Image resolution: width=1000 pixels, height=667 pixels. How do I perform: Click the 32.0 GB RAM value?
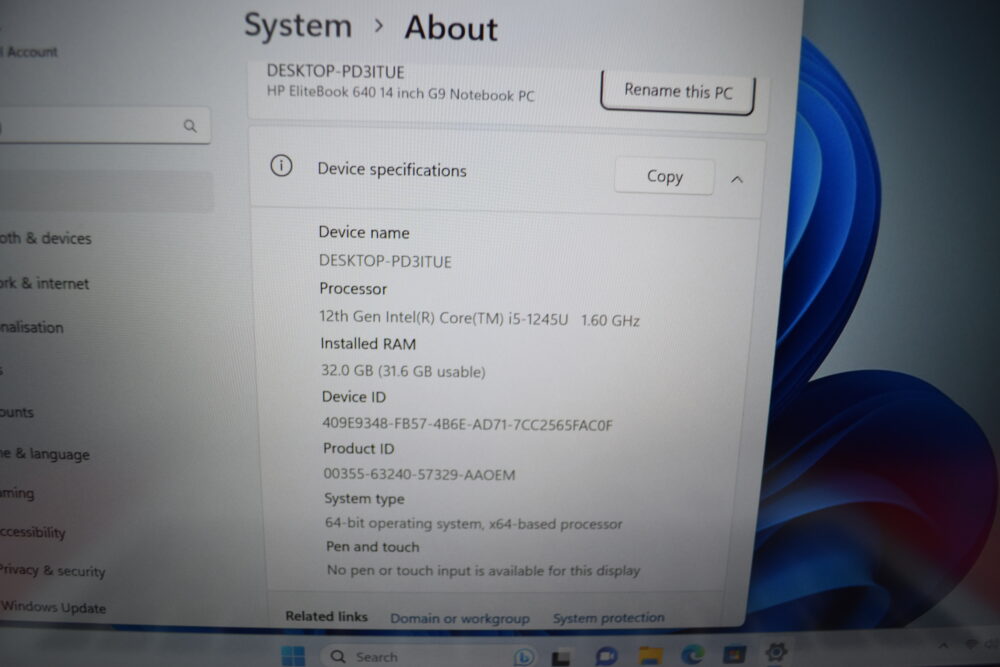coord(403,371)
